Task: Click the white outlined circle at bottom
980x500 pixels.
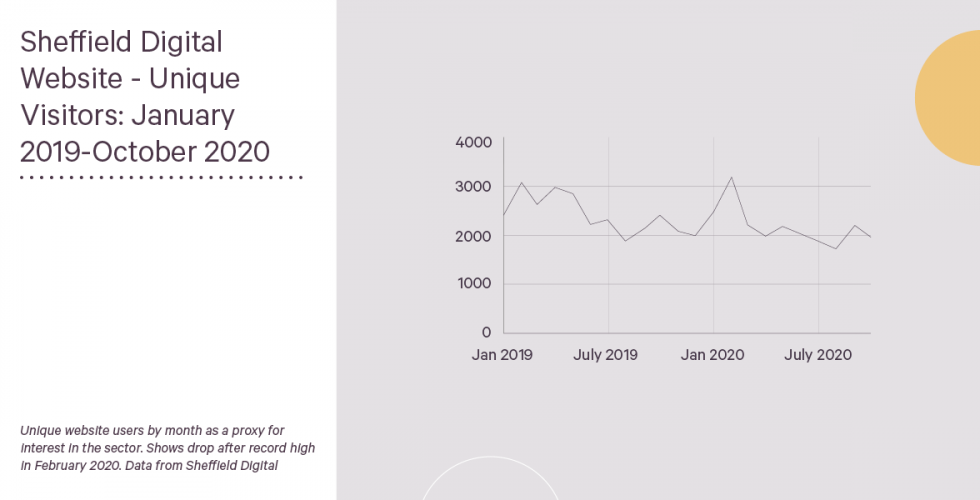Action: (x=491, y=478)
